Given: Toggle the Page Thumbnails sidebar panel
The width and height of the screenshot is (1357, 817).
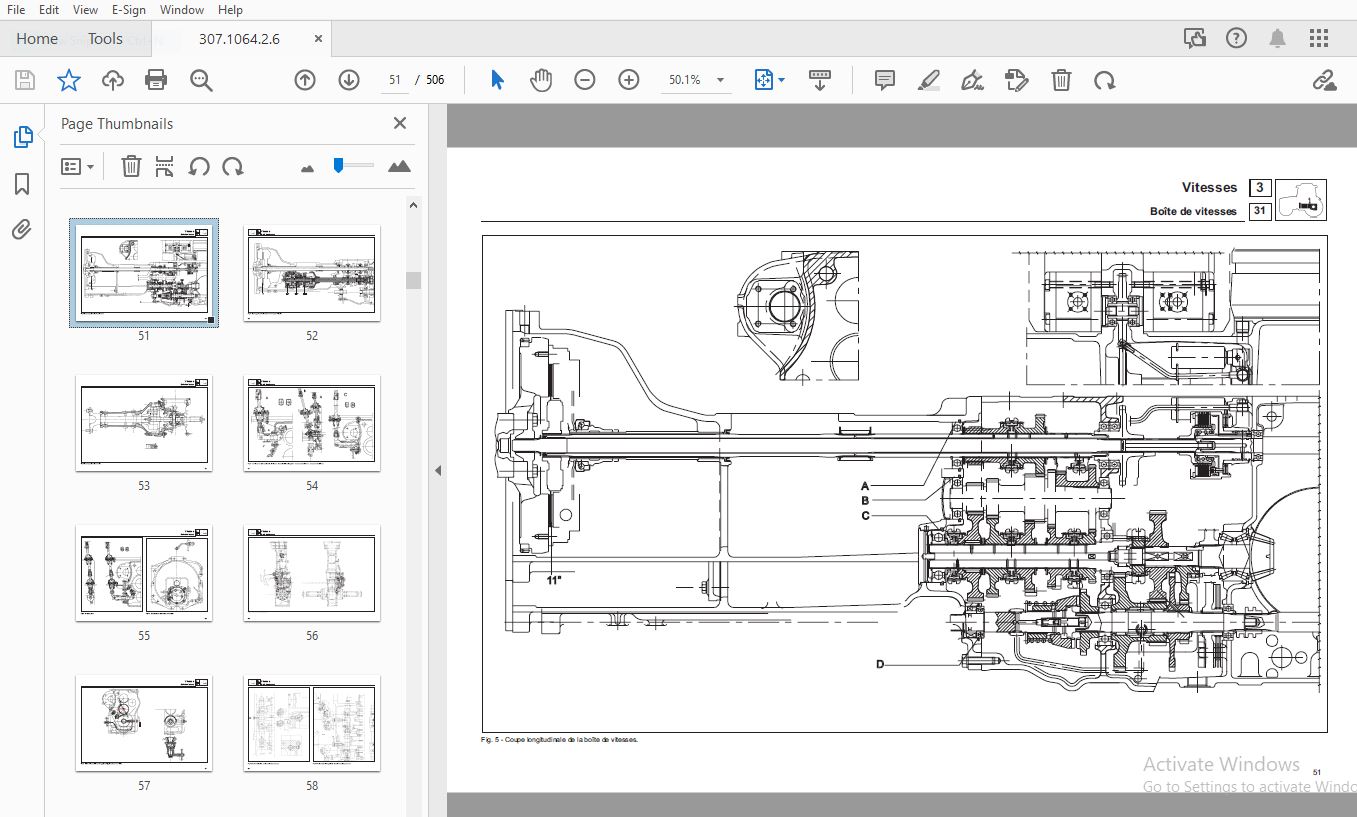Looking at the screenshot, I should [22, 137].
